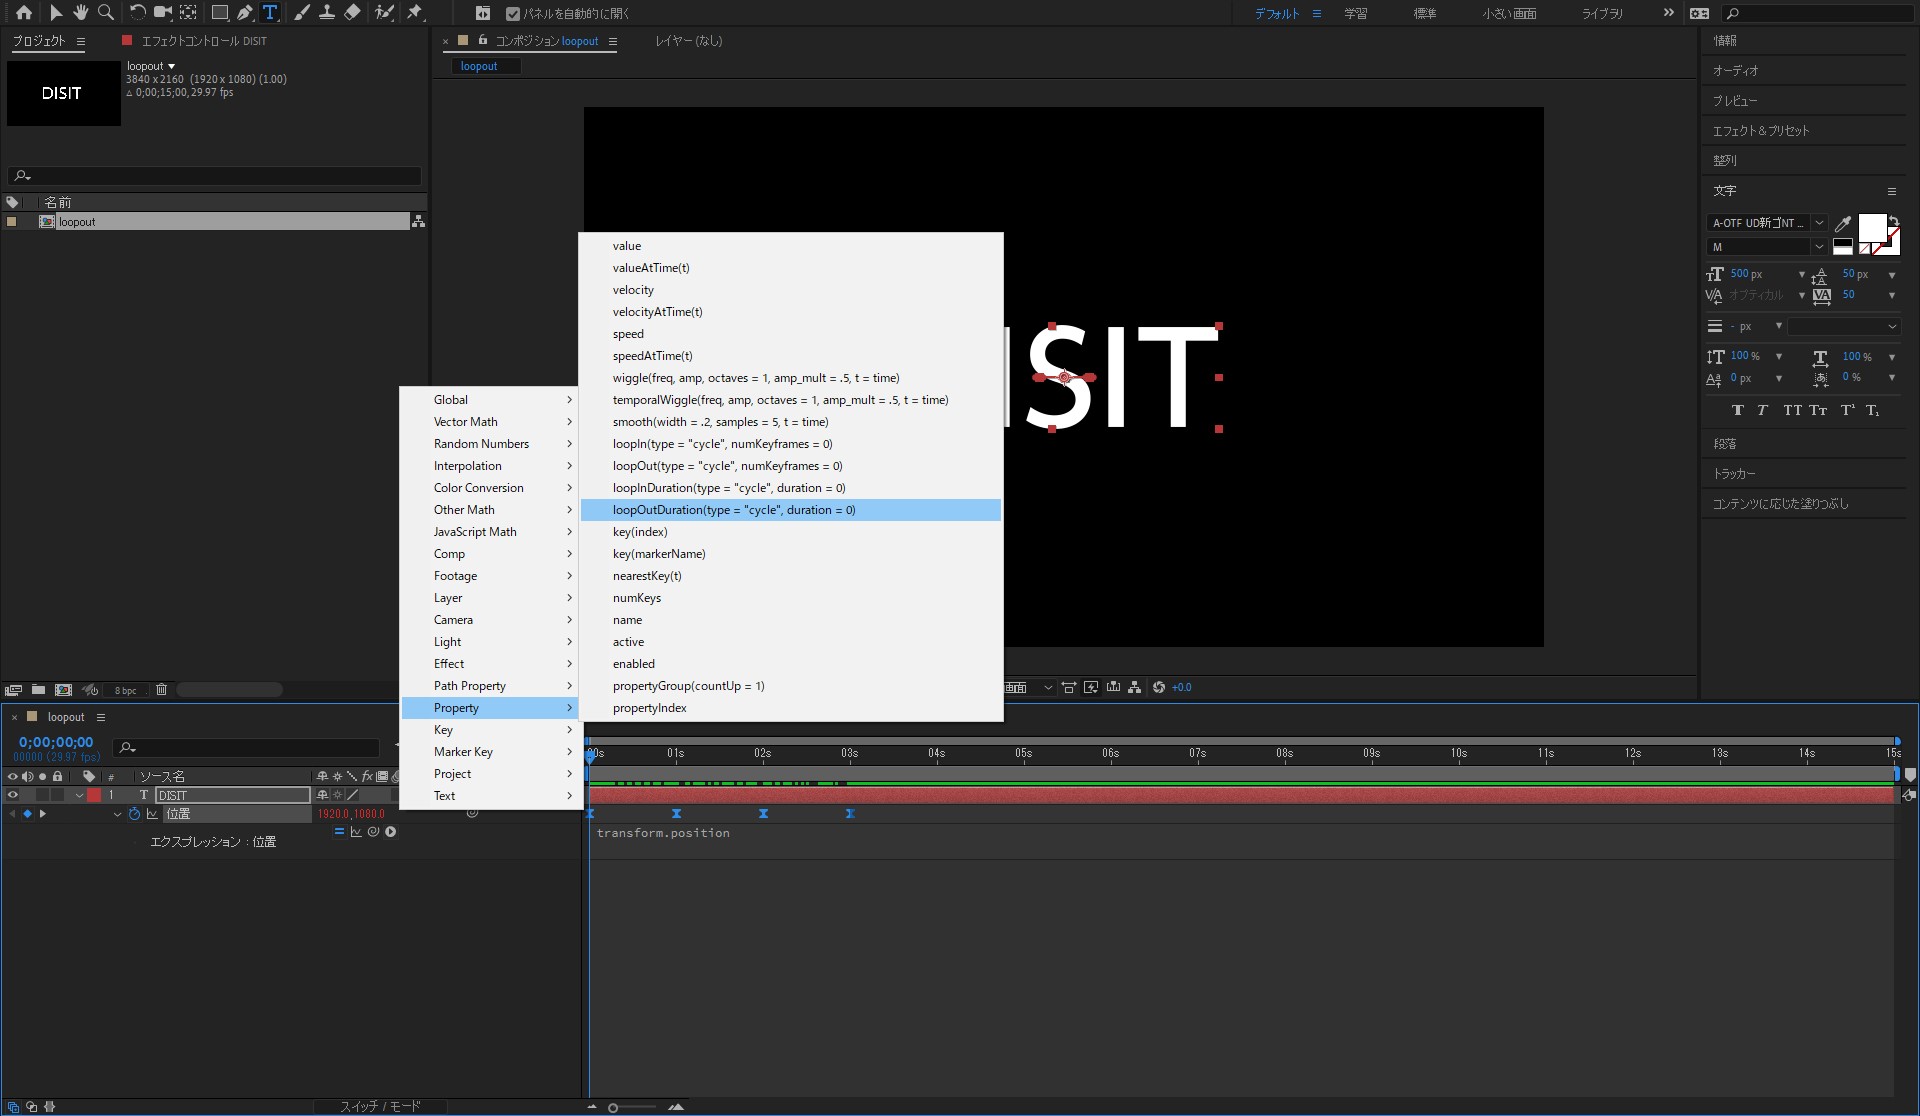Open the project flowchart icon beside loopout
Viewport: 1920px width, 1116px height.
418,222
